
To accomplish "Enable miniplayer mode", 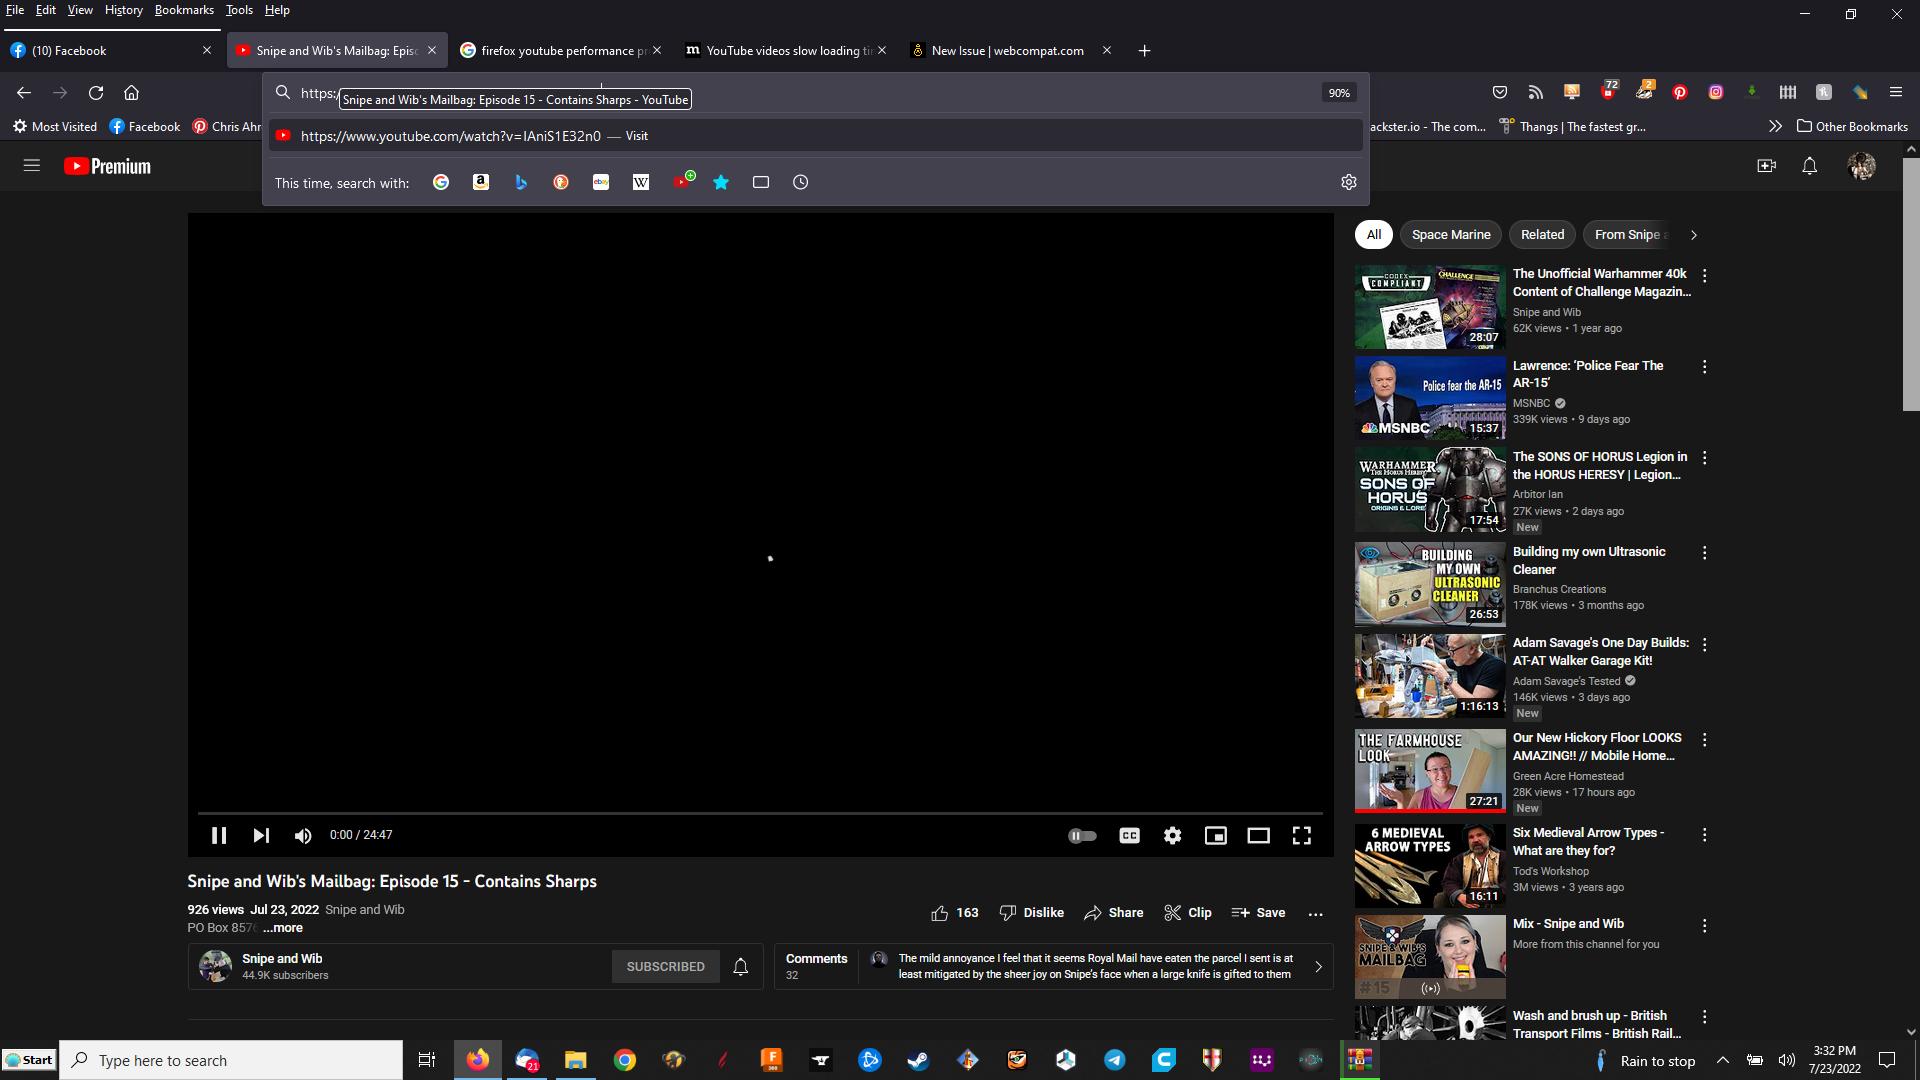I will click(x=1215, y=835).
